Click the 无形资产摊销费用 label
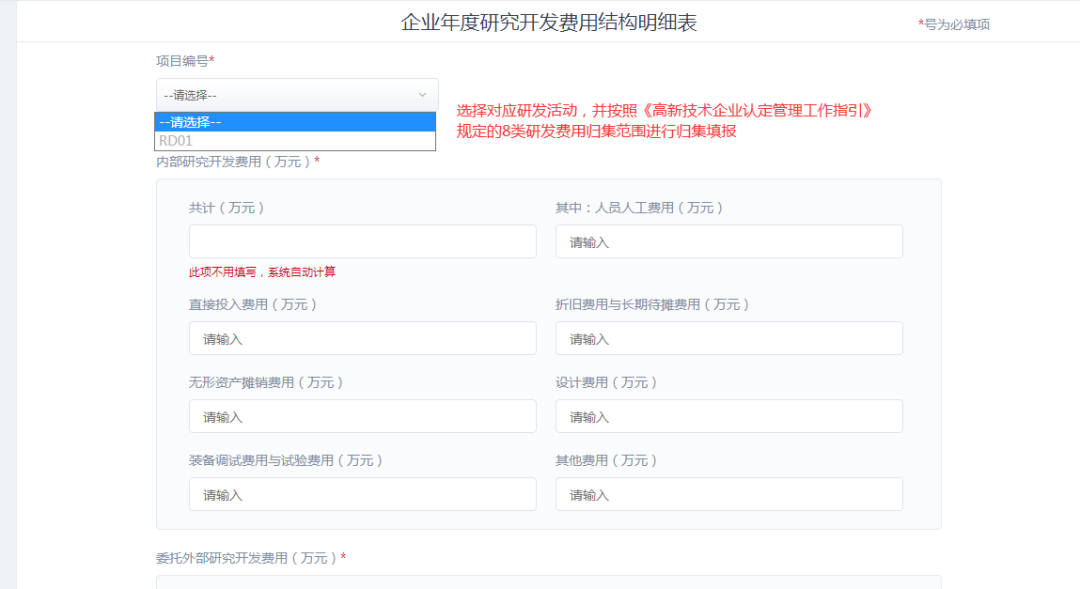Image resolution: width=1080 pixels, height=589 pixels. pyautogui.click(x=266, y=382)
